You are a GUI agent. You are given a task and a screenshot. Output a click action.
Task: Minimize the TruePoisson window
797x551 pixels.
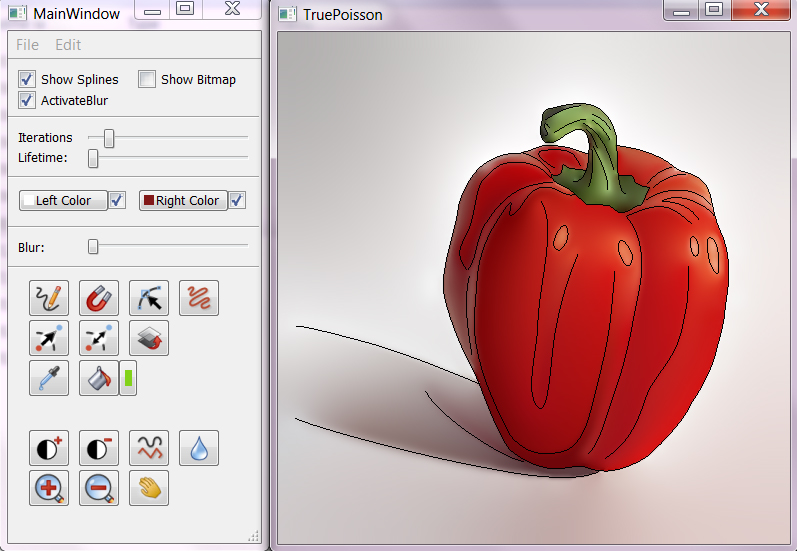(681, 10)
